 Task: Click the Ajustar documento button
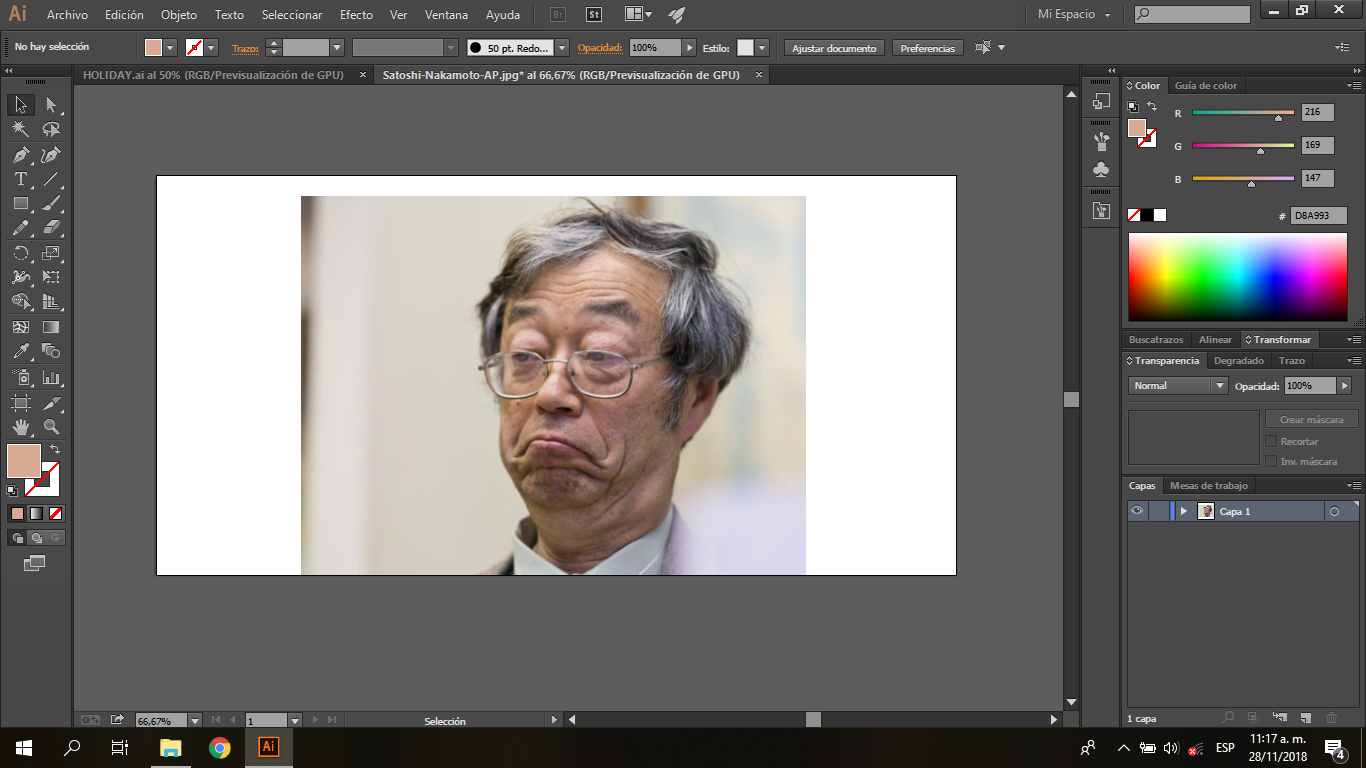(x=834, y=48)
